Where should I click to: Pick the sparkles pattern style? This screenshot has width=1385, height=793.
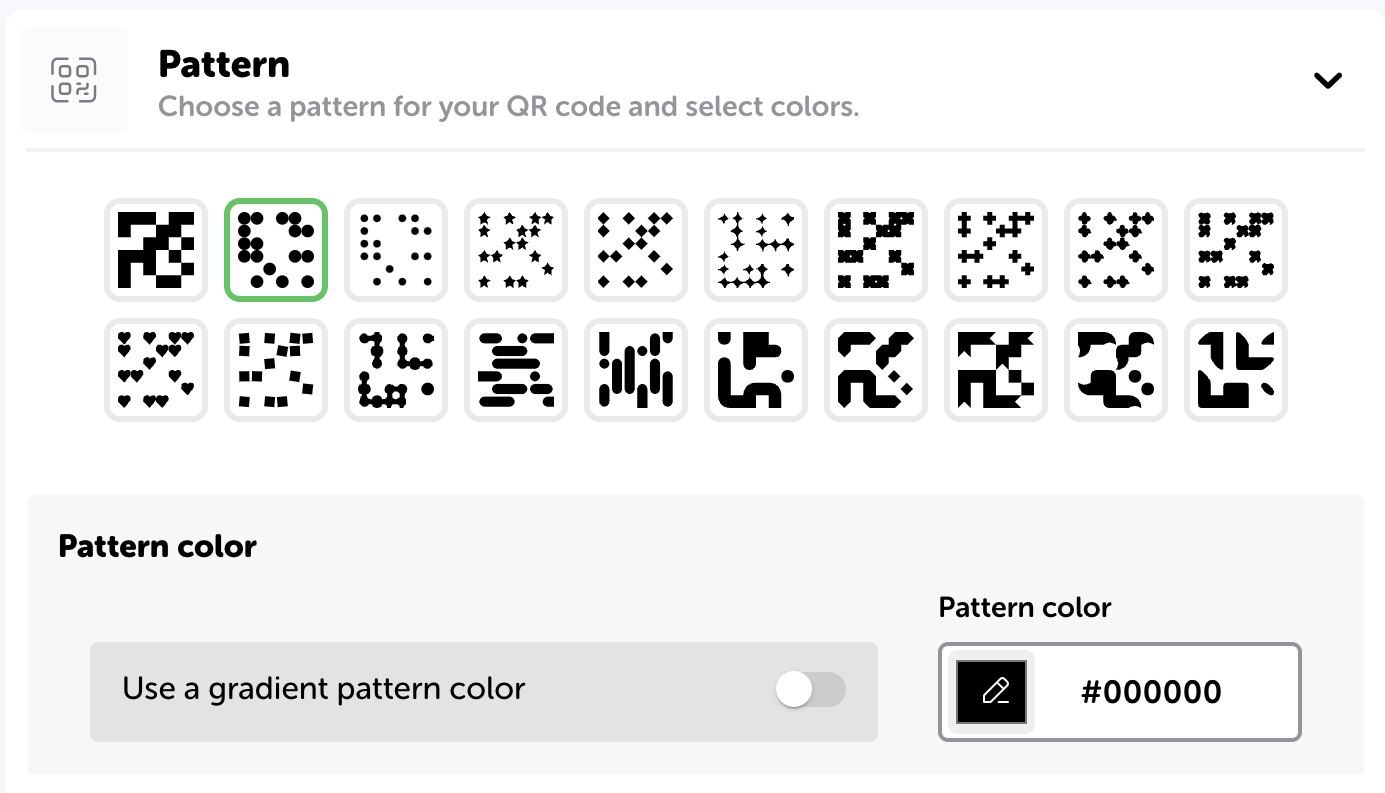(756, 250)
